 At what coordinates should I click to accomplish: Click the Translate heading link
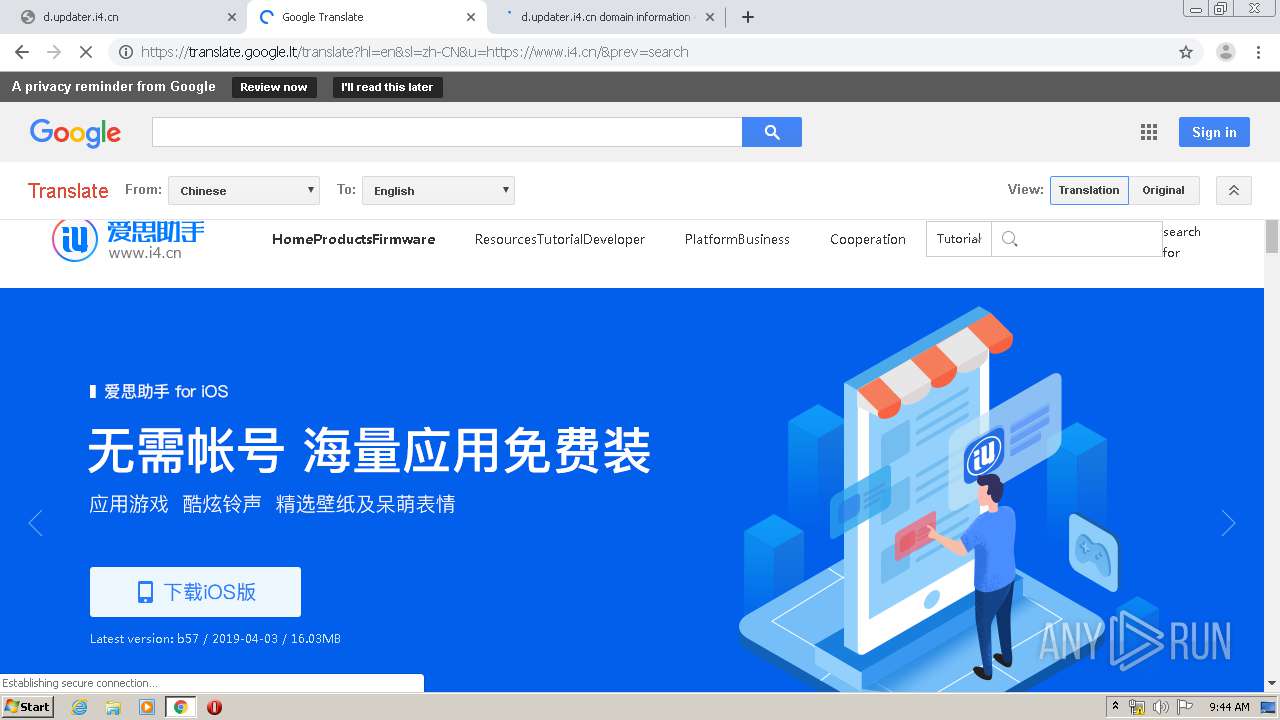[68, 190]
